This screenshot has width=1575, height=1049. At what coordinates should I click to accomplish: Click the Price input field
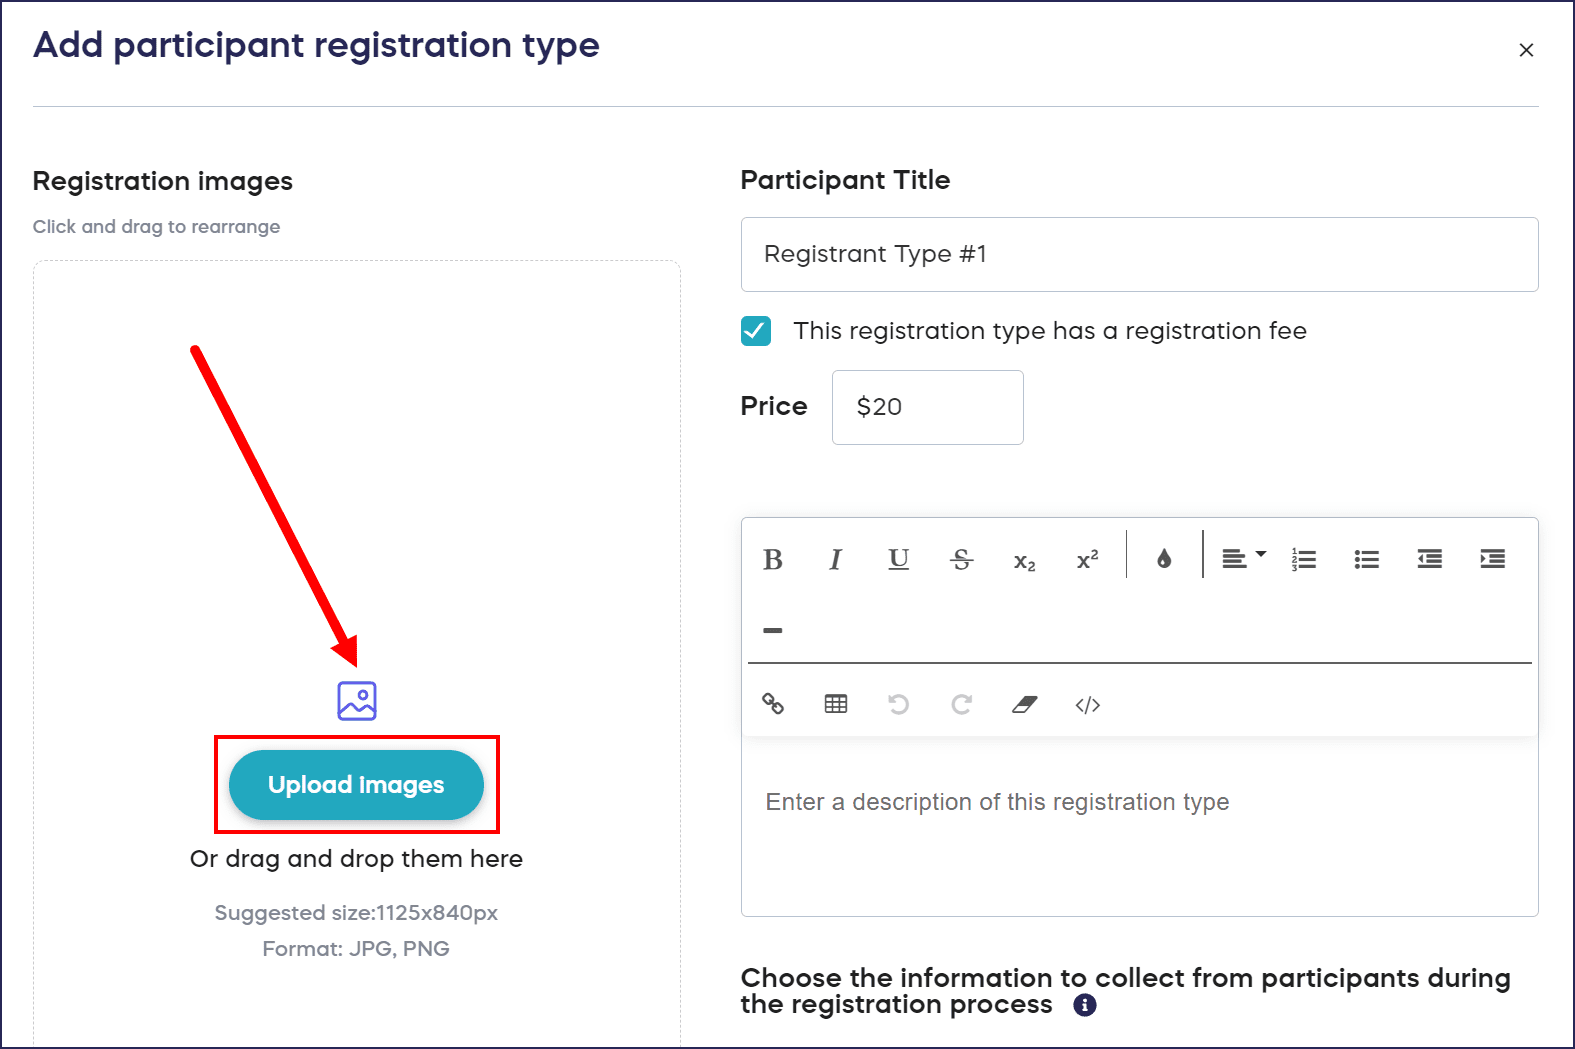click(x=927, y=407)
